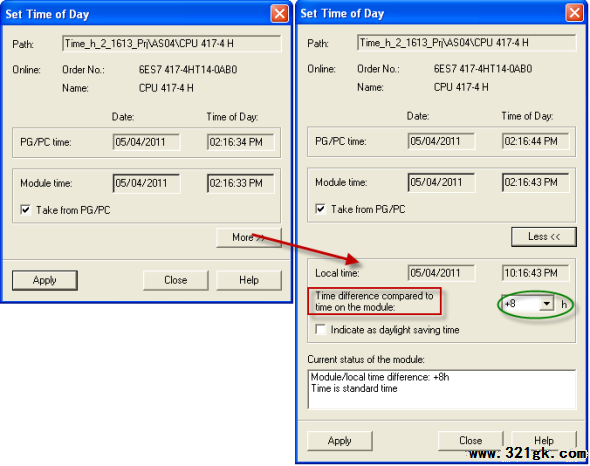This screenshot has height=466, width=590.
Task: Open the +8 hour time difference dropdown
Action: [546, 303]
